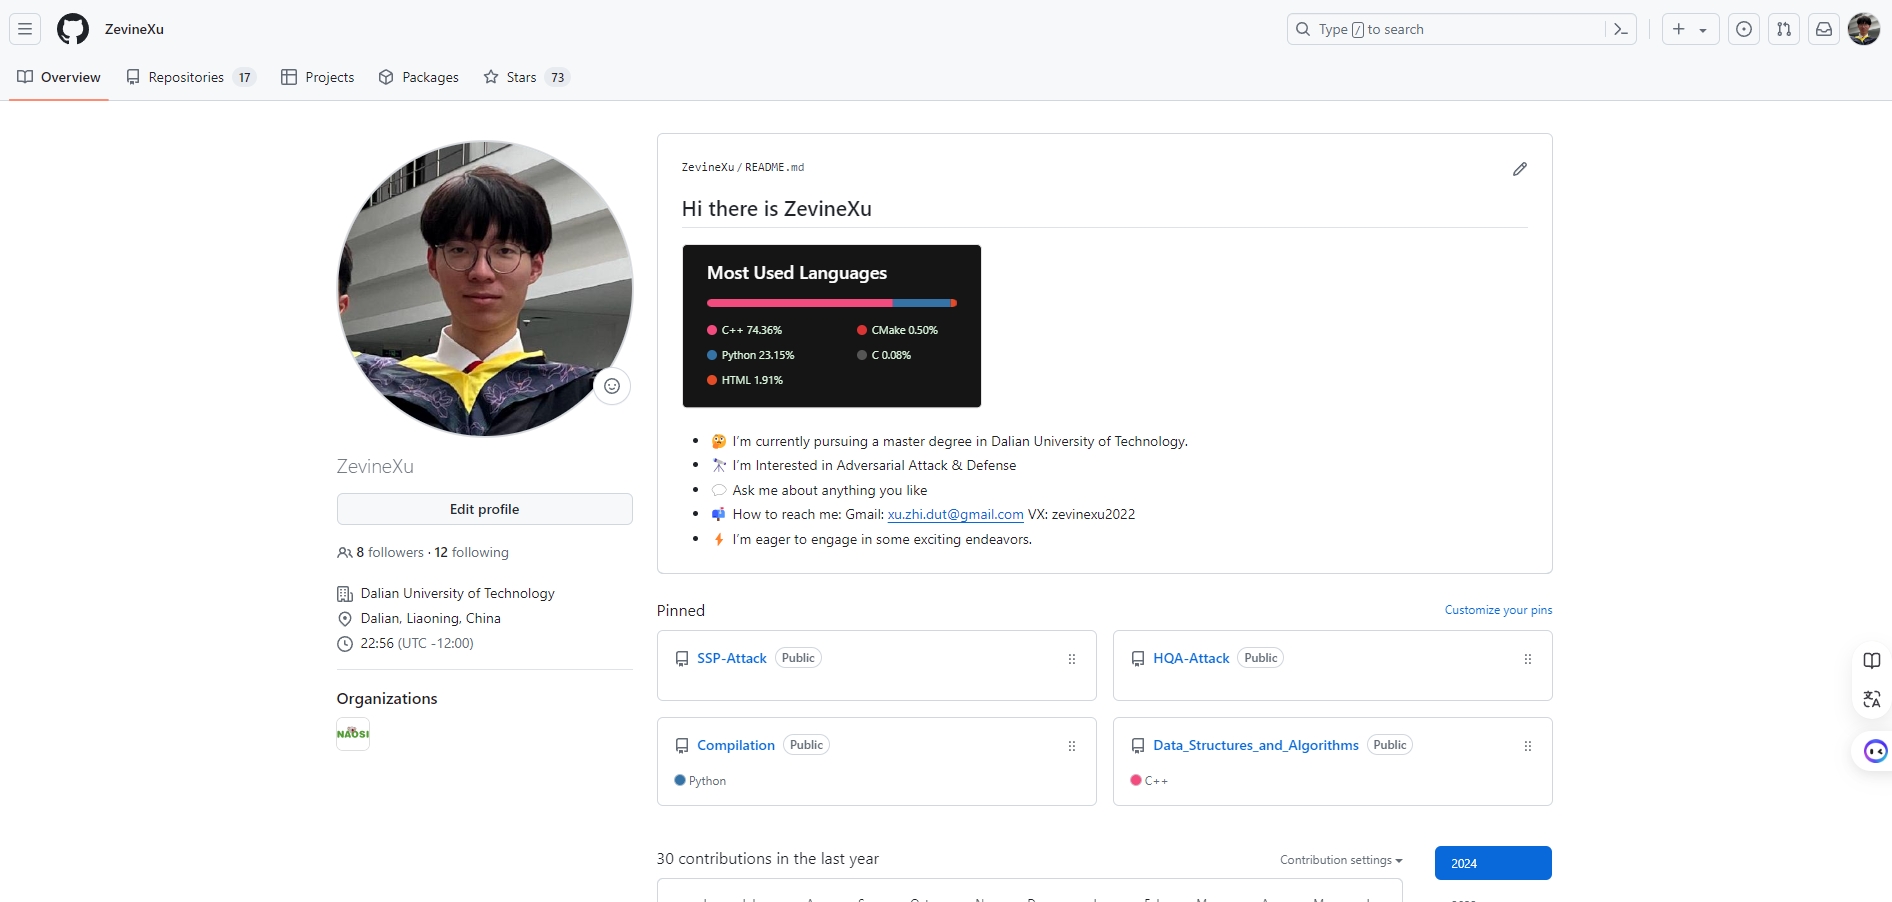Screen dimensions: 1892x902
Task: Expand the create new plus dropdown
Action: [x=1690, y=29]
